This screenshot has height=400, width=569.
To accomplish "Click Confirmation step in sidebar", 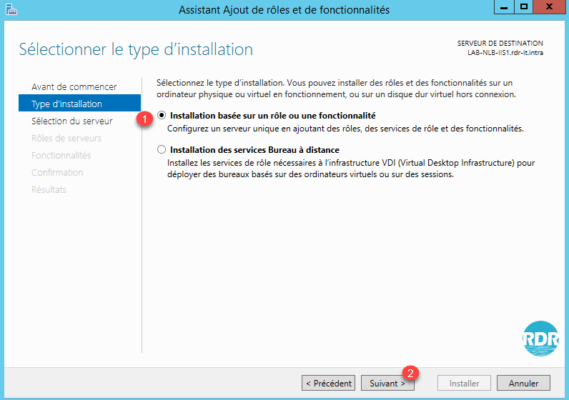I will point(57,172).
